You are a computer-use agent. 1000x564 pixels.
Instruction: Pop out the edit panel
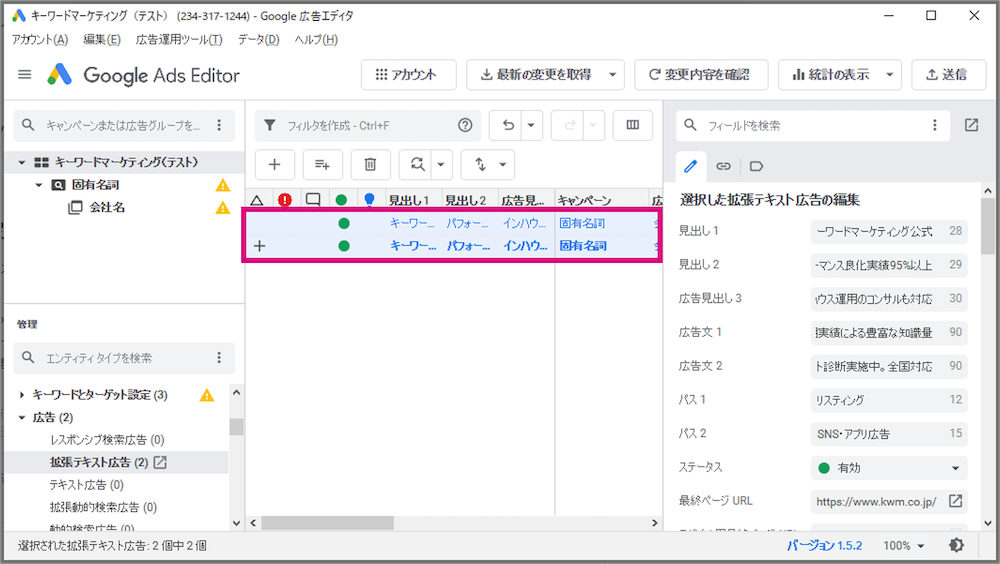pos(971,125)
